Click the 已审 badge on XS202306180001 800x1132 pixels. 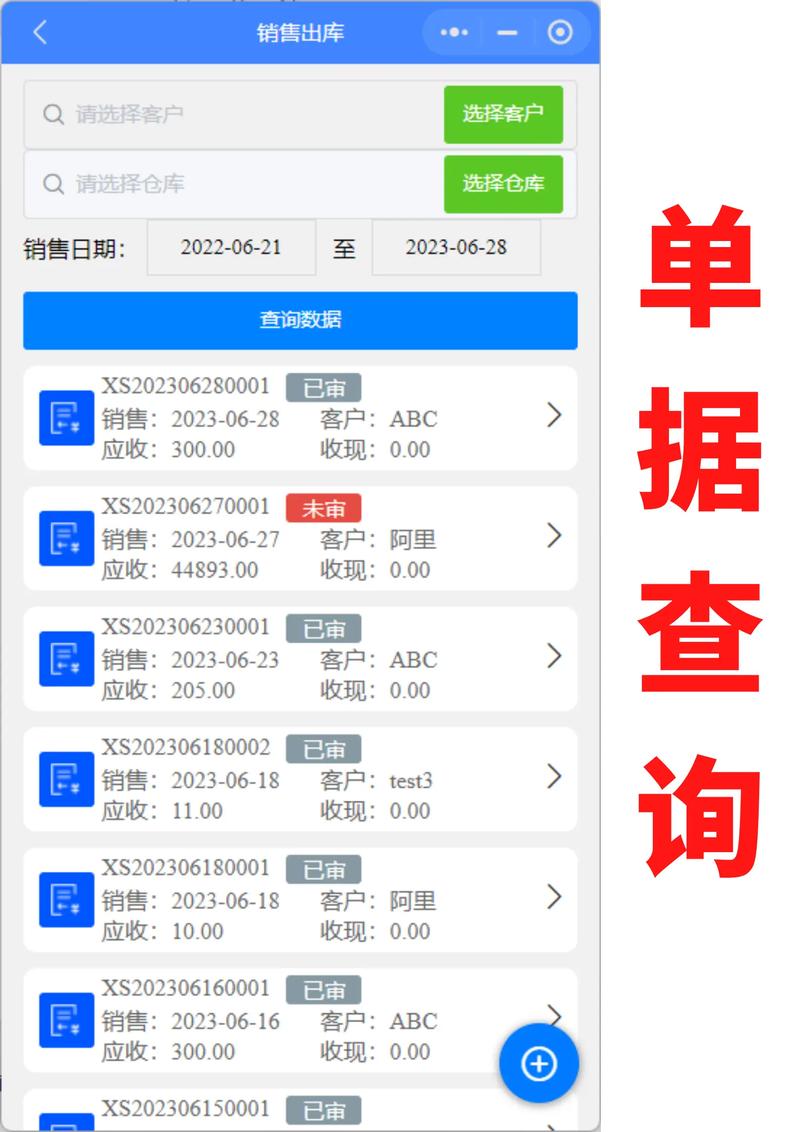point(323,870)
